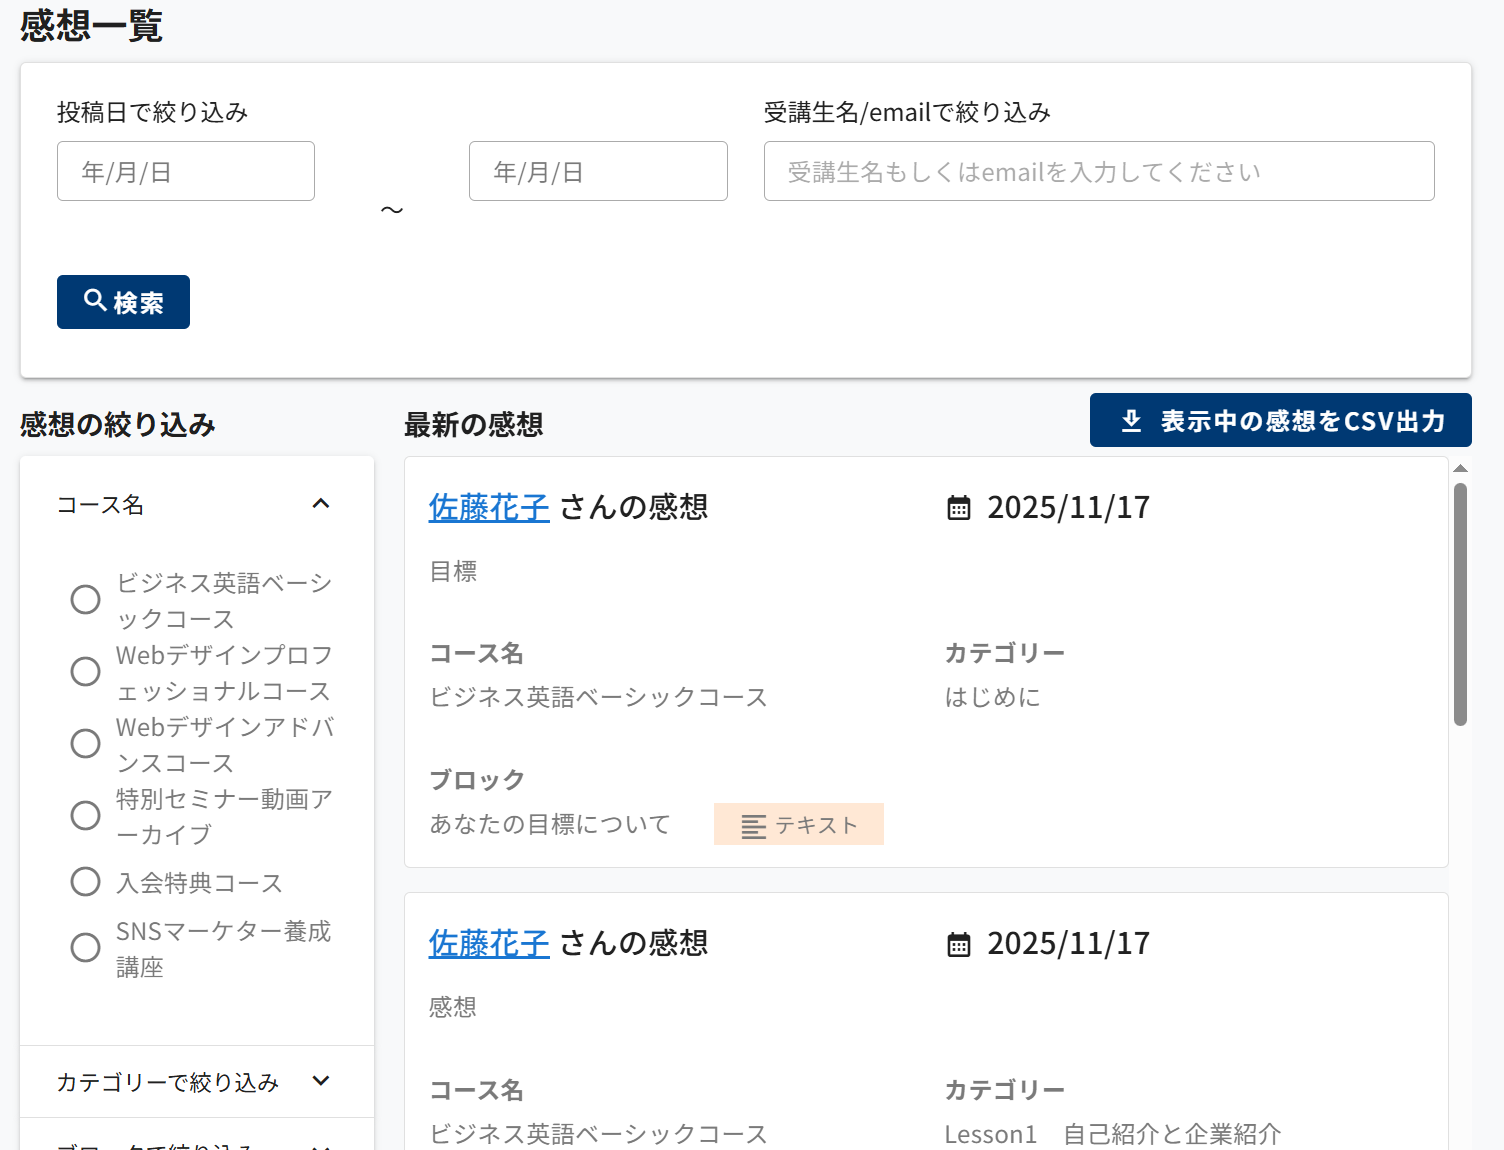
Task: Open 佐藤花子 link in first review
Action: point(489,508)
